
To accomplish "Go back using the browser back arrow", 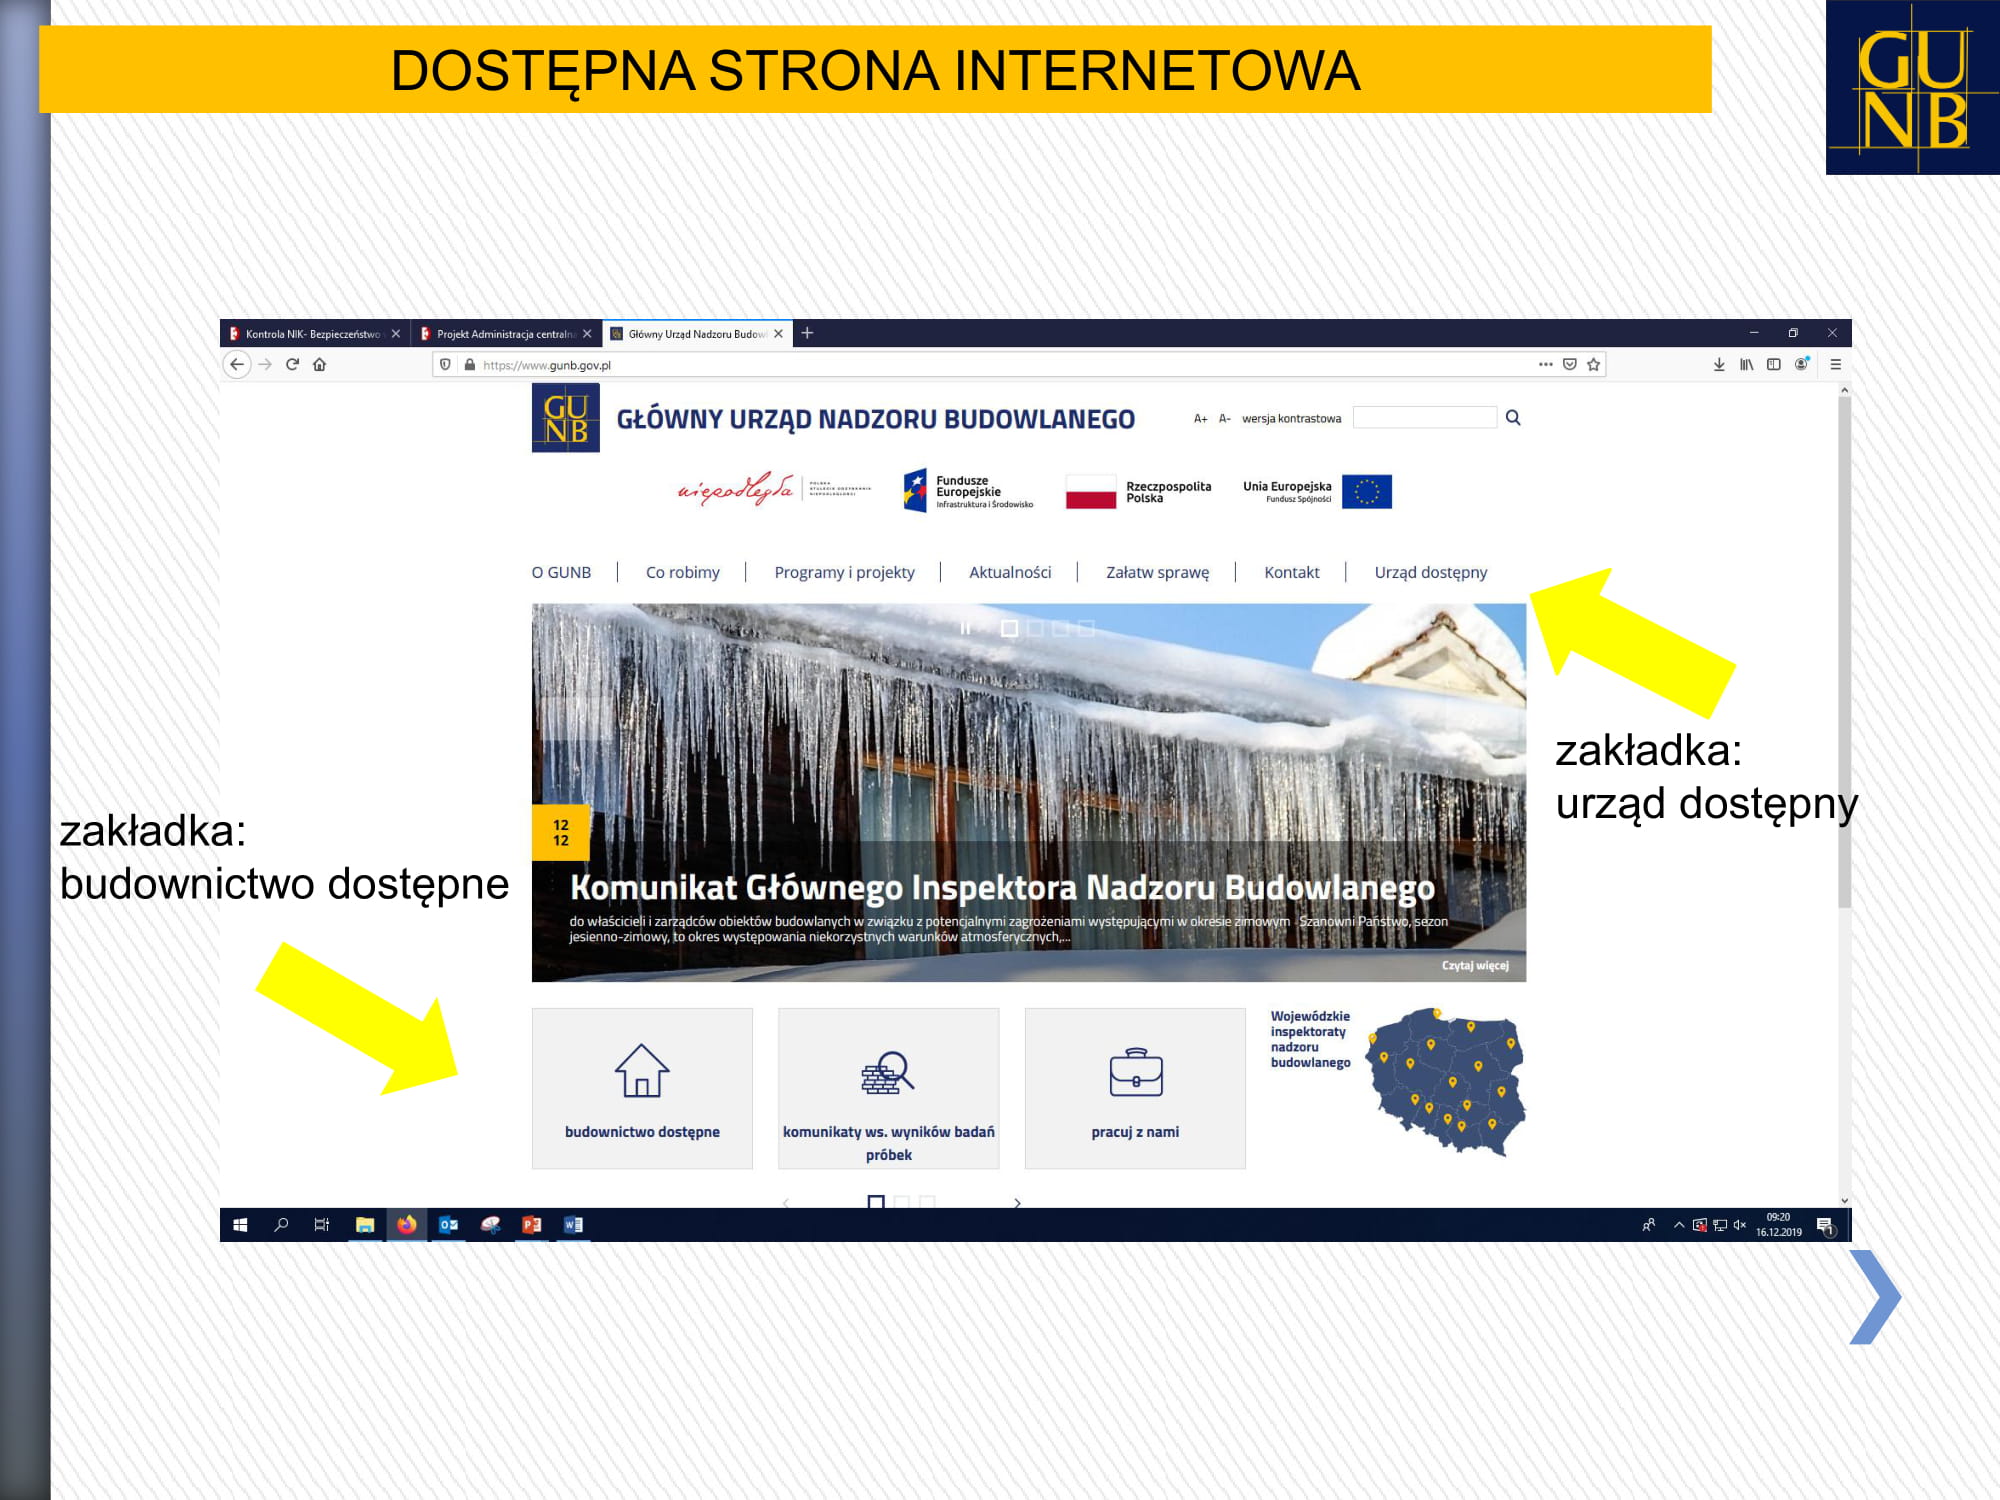I will 237,364.
